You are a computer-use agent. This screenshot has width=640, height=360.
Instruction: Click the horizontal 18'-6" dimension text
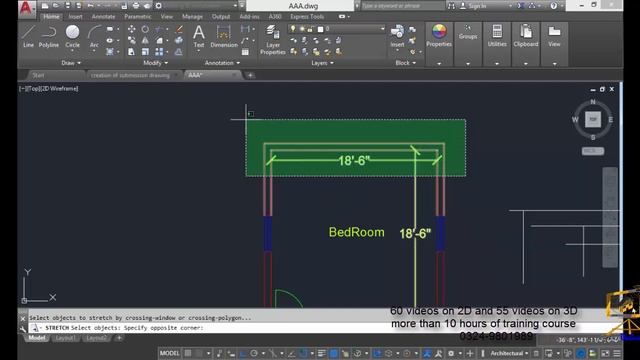[354, 161]
